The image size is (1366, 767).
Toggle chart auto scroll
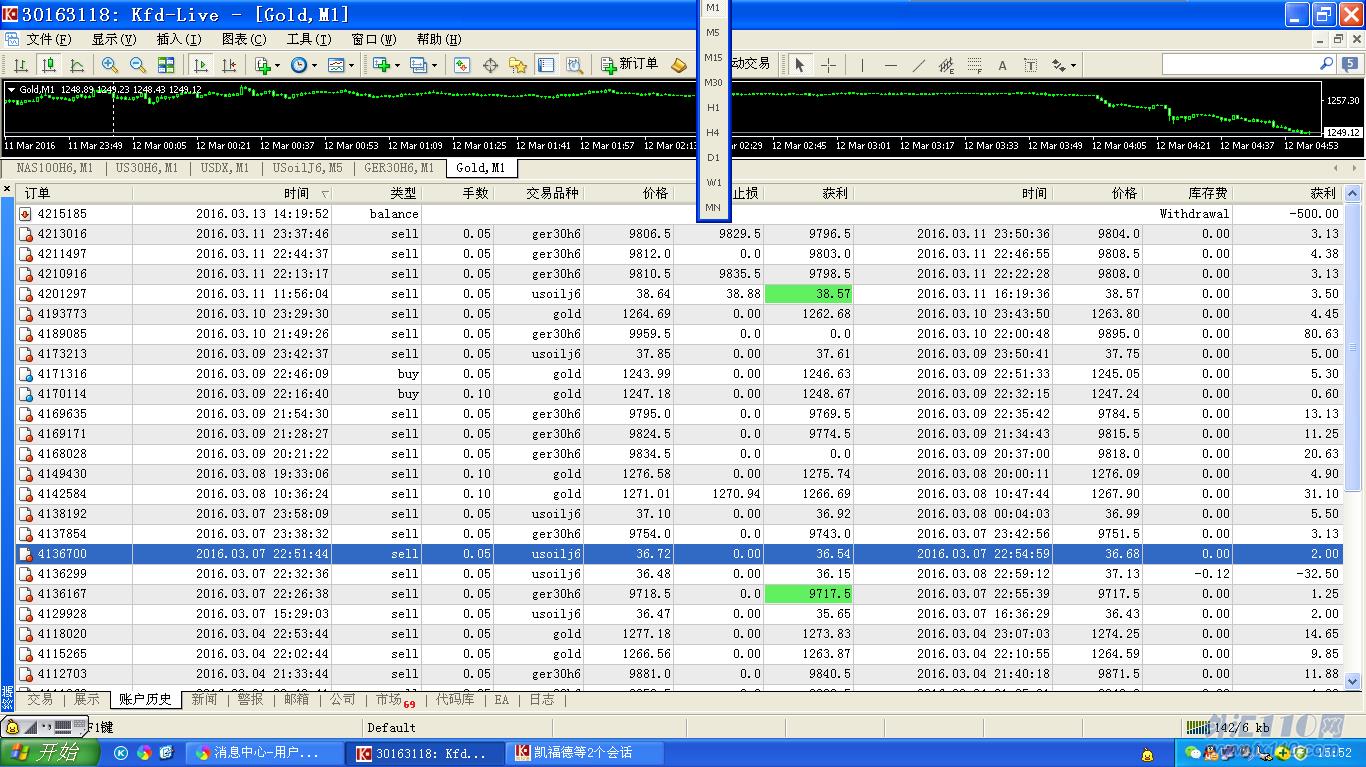click(201, 65)
